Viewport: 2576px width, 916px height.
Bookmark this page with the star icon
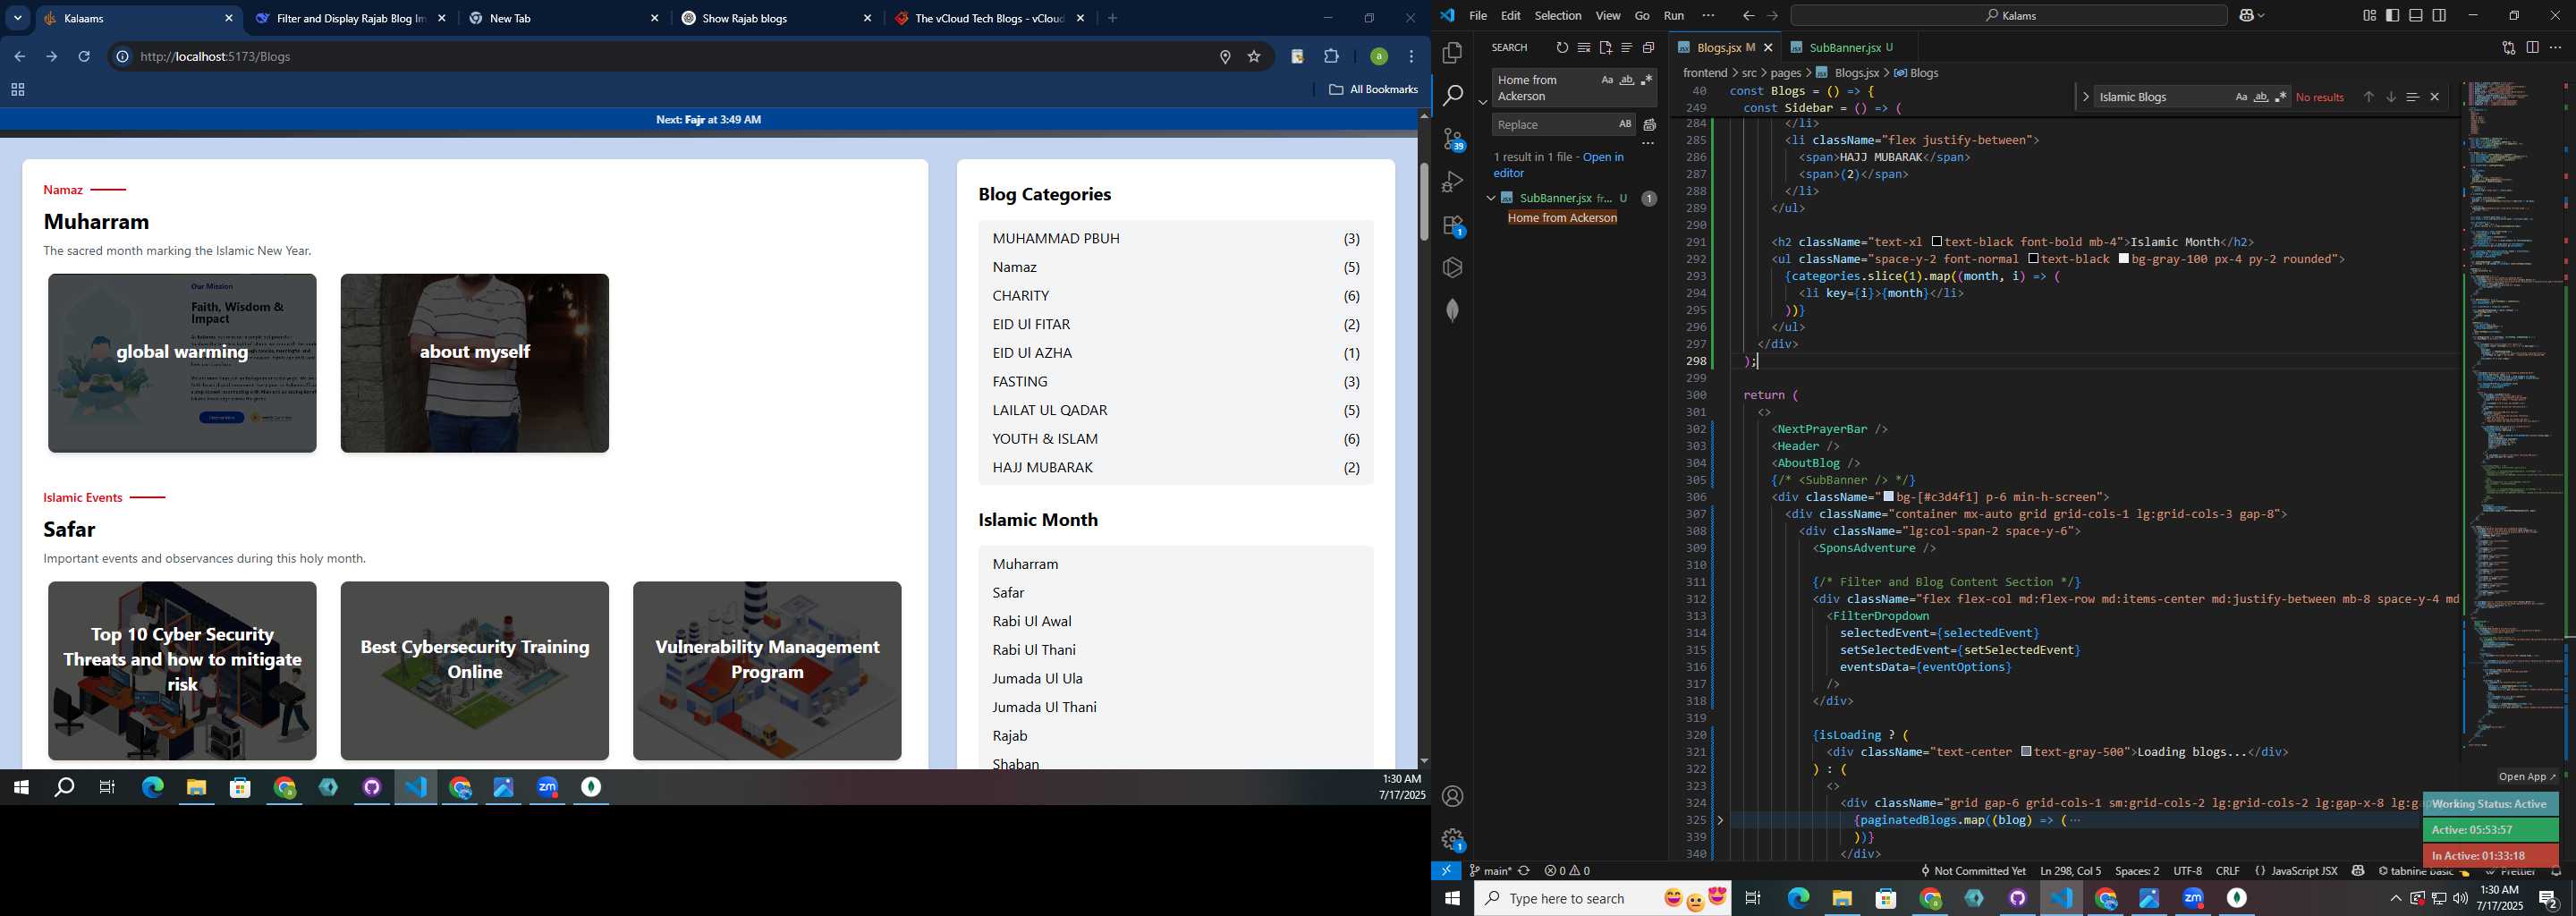[x=1254, y=57]
